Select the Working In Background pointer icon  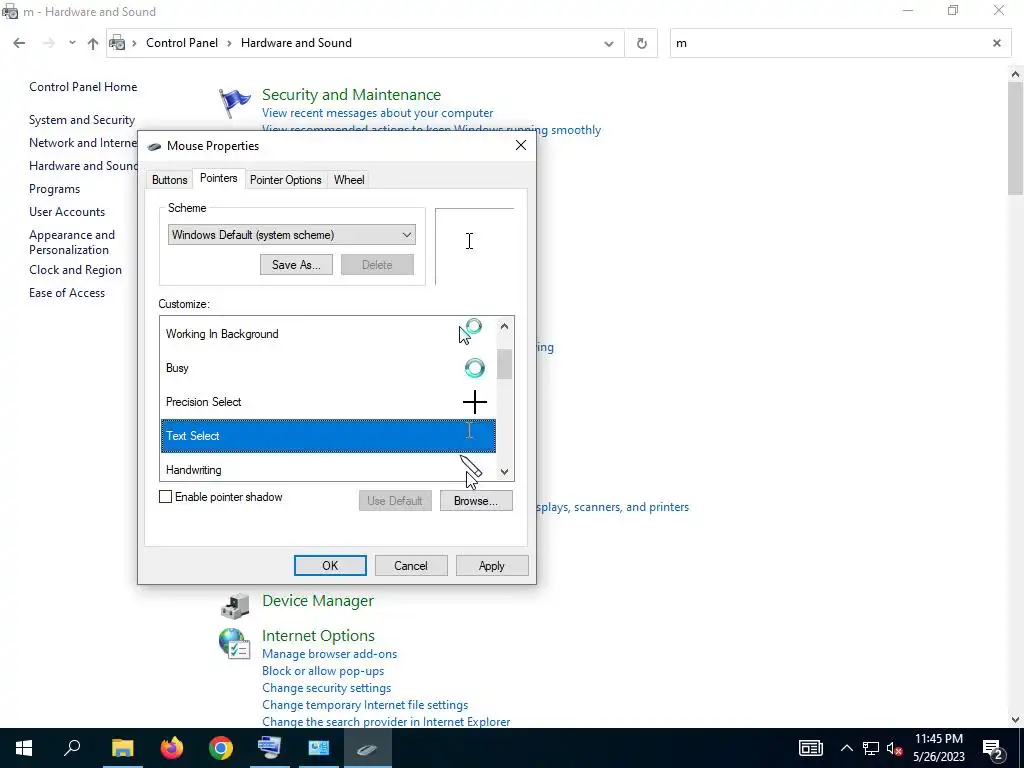point(470,332)
